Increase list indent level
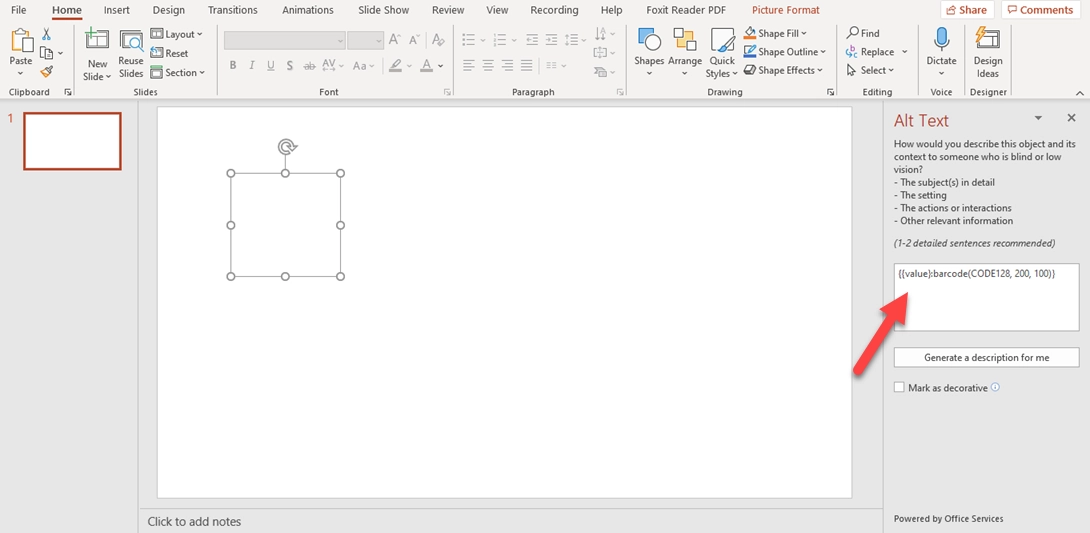 pyautogui.click(x=551, y=40)
